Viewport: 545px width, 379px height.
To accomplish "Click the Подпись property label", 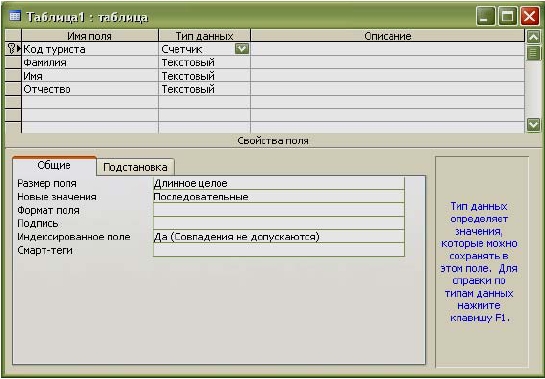I will tap(38, 224).
